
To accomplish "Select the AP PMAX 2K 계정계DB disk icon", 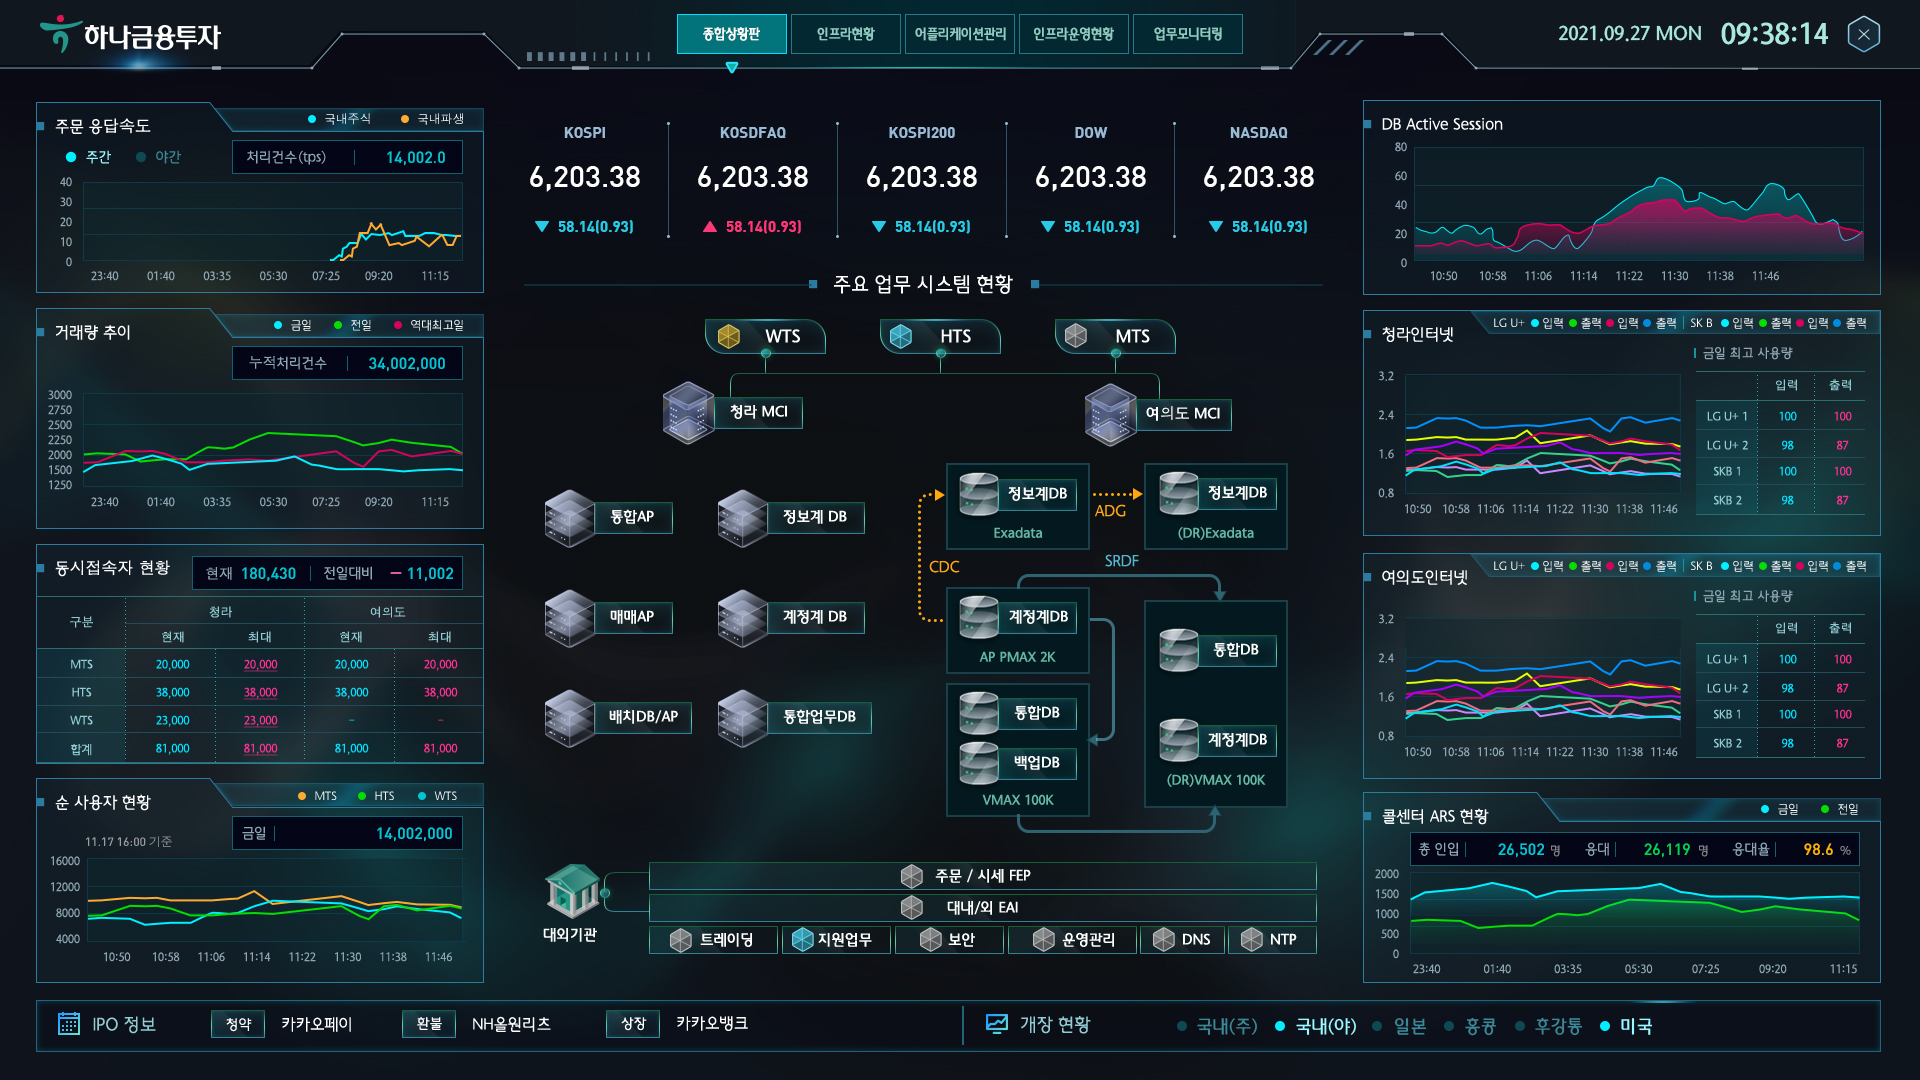I will click(979, 617).
